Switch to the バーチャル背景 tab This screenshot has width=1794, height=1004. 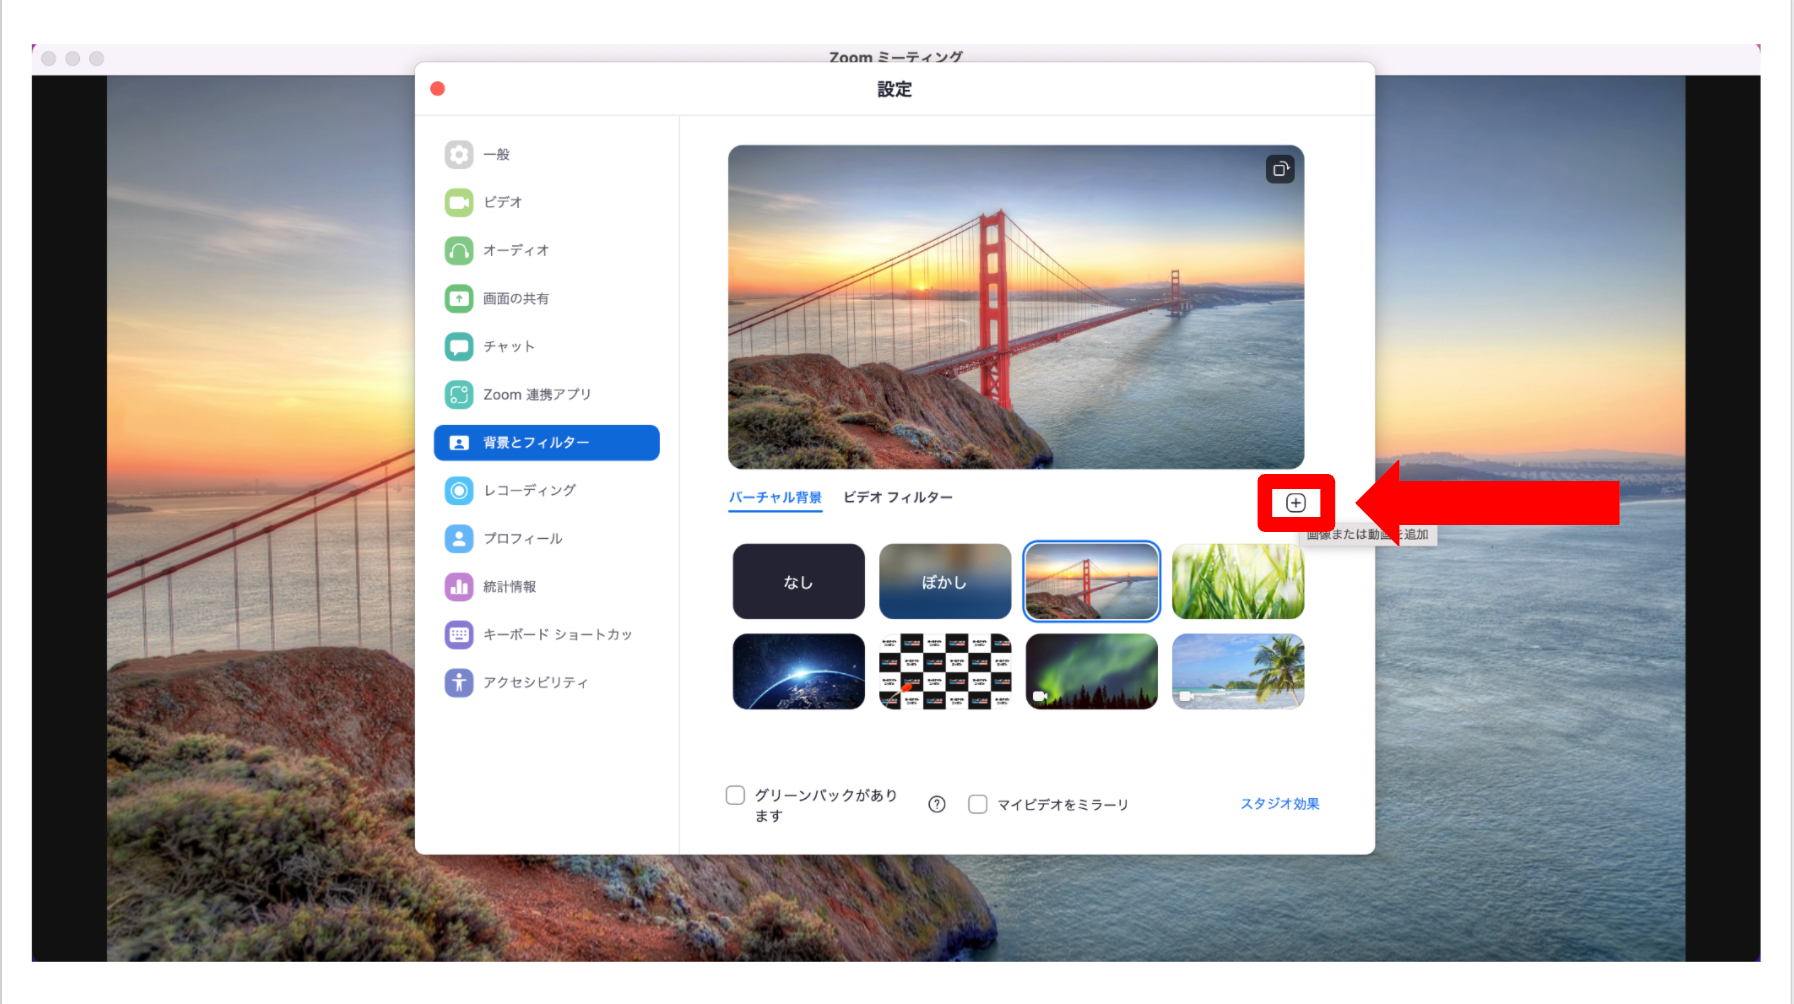(775, 498)
